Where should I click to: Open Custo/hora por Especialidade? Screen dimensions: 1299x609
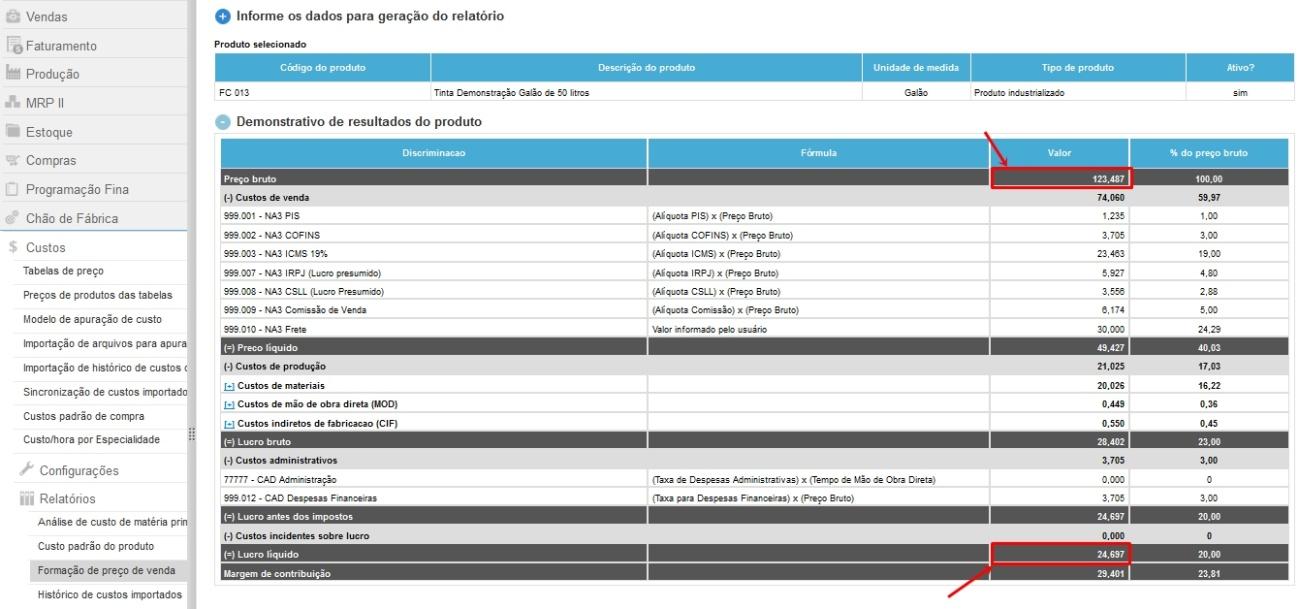coord(91,439)
